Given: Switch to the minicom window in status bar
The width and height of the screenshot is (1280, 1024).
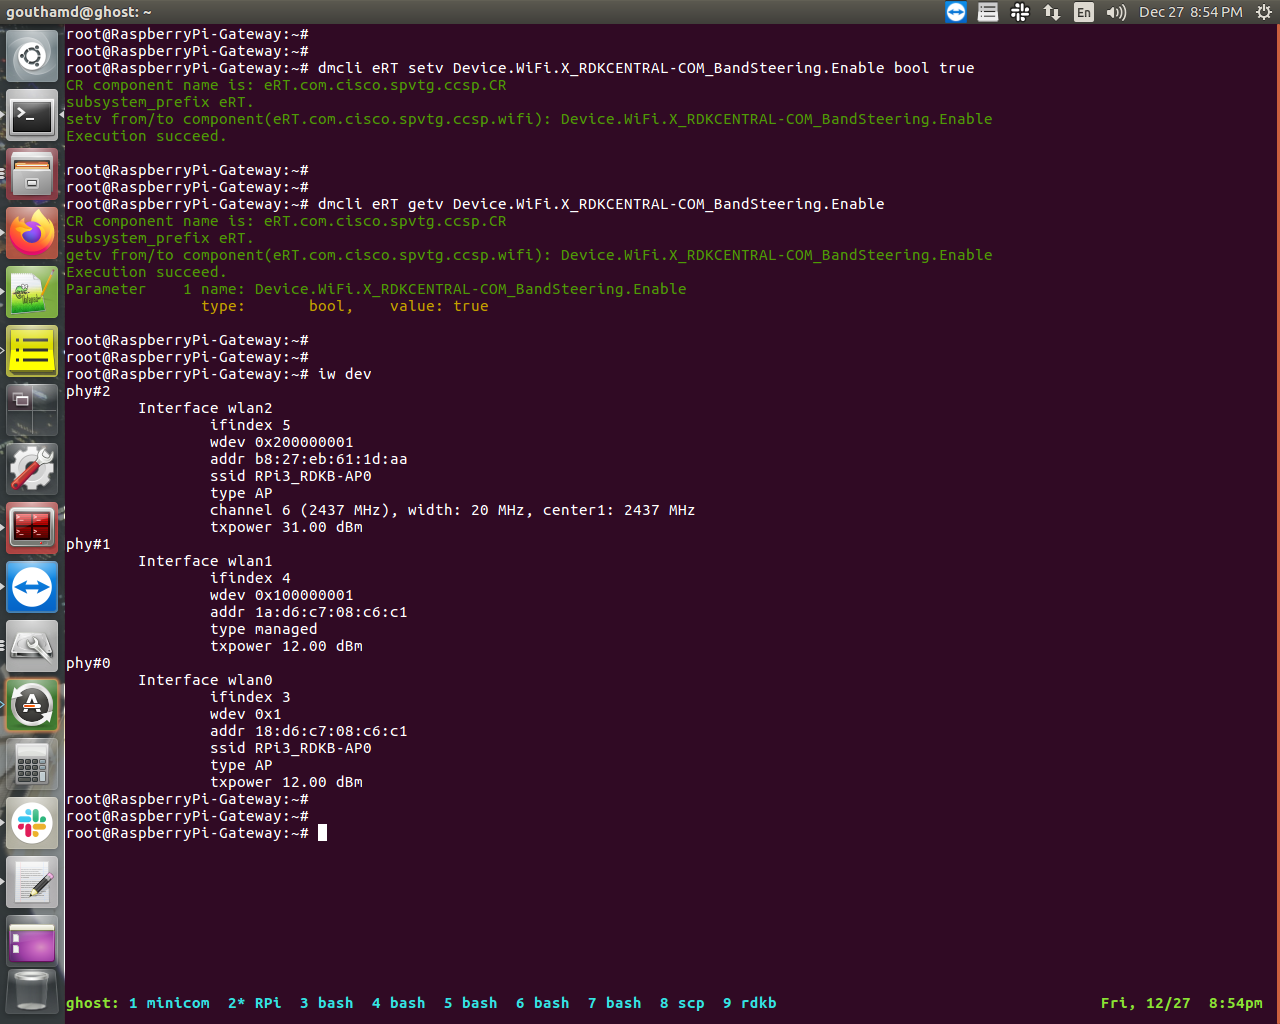Looking at the screenshot, I should [x=169, y=1003].
